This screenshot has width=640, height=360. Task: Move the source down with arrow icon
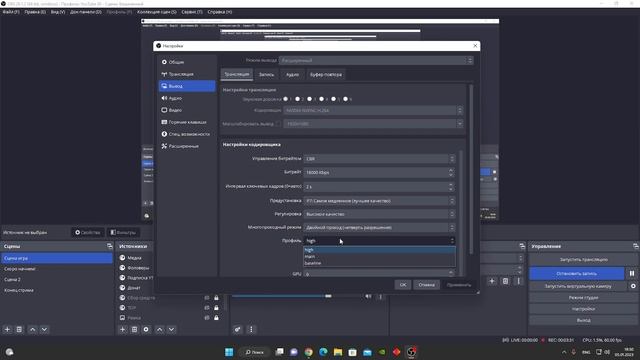[x=171, y=329]
